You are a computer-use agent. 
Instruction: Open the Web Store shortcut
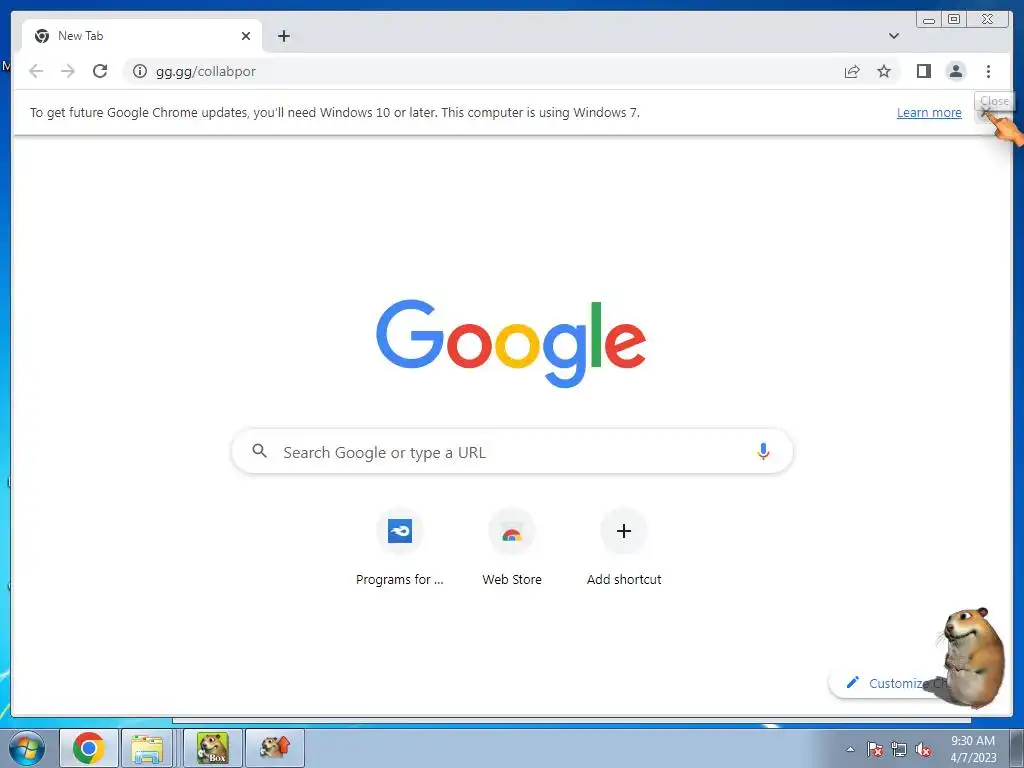pyautogui.click(x=512, y=548)
